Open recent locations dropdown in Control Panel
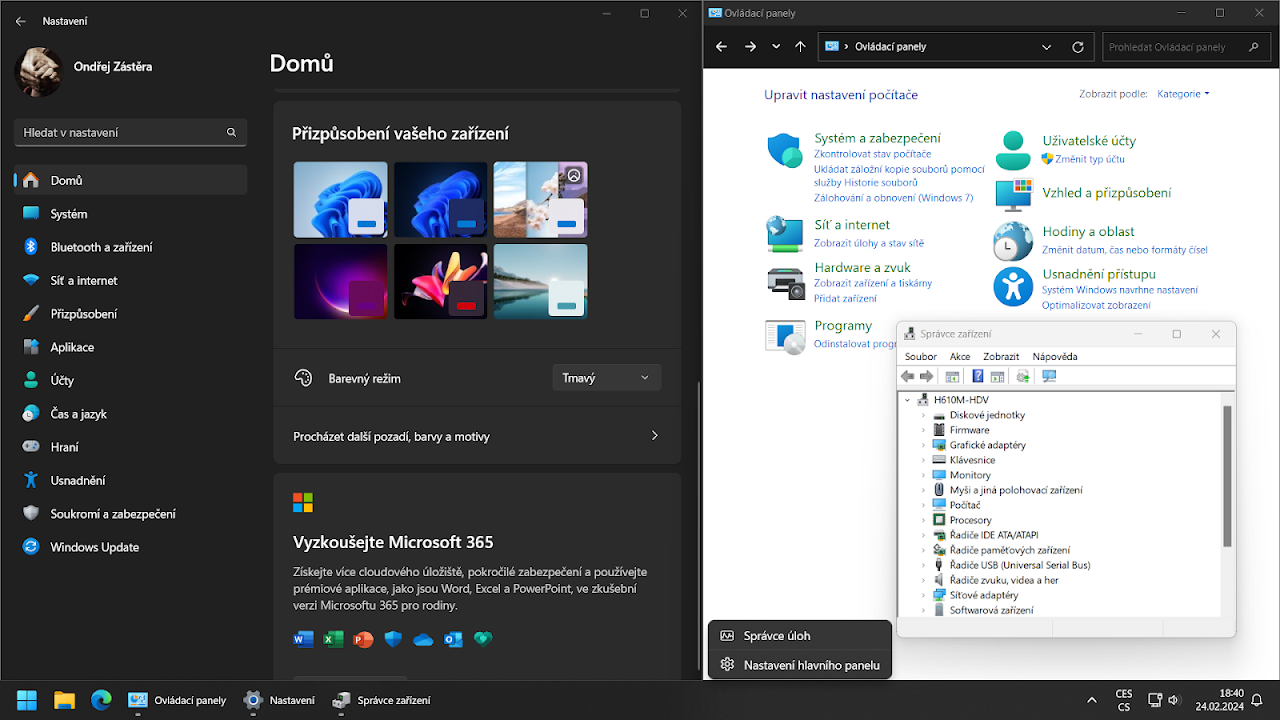The width and height of the screenshot is (1280, 720). [x=776, y=47]
